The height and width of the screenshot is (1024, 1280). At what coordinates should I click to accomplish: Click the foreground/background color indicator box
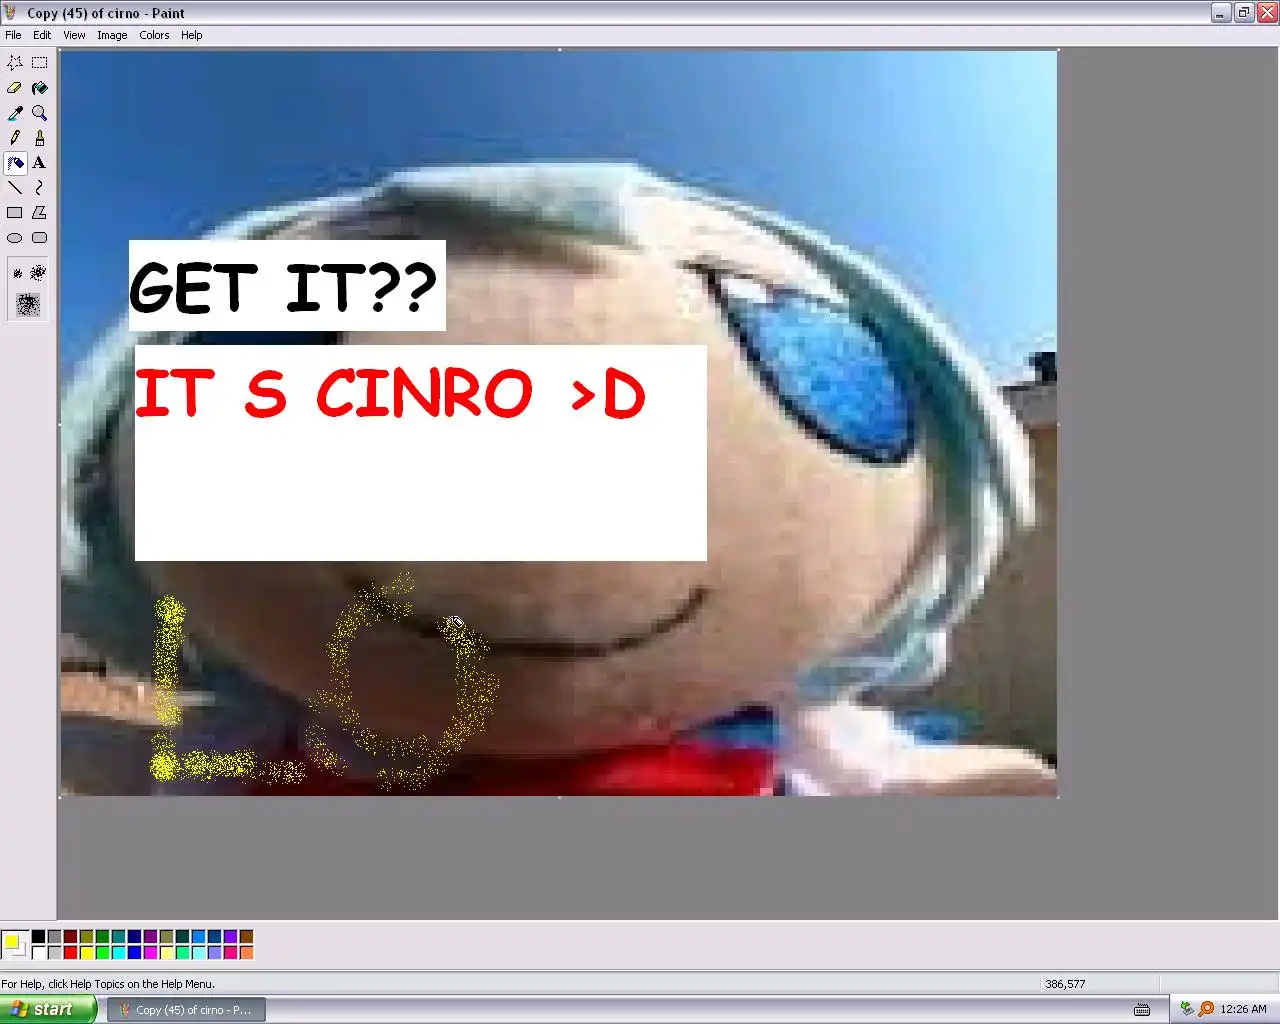15,945
